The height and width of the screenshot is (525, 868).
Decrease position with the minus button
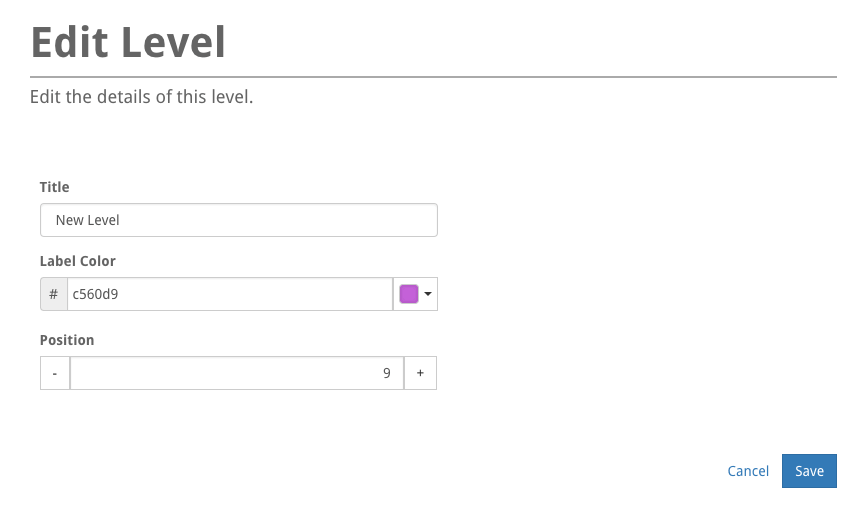(55, 373)
